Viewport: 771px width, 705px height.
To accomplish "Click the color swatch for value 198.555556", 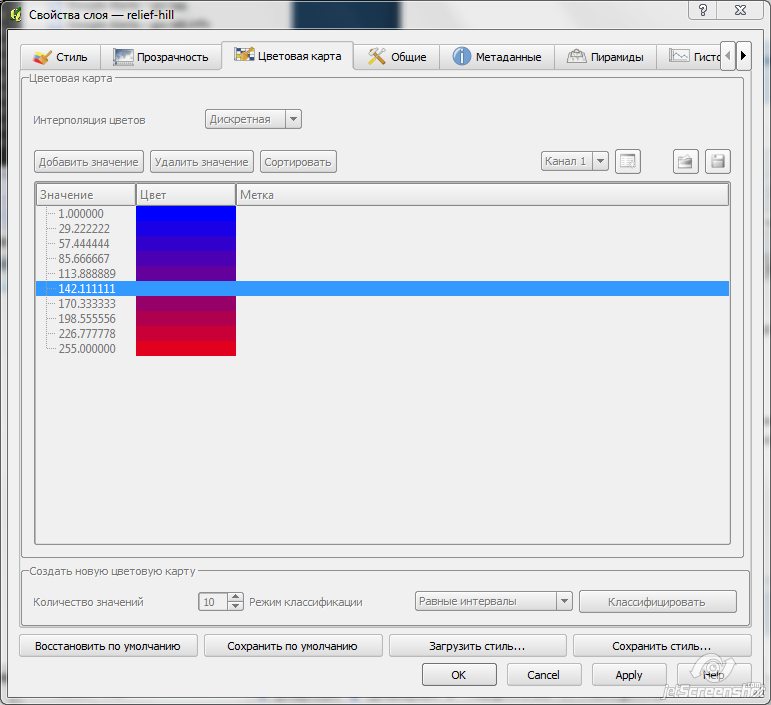I will click(x=186, y=319).
